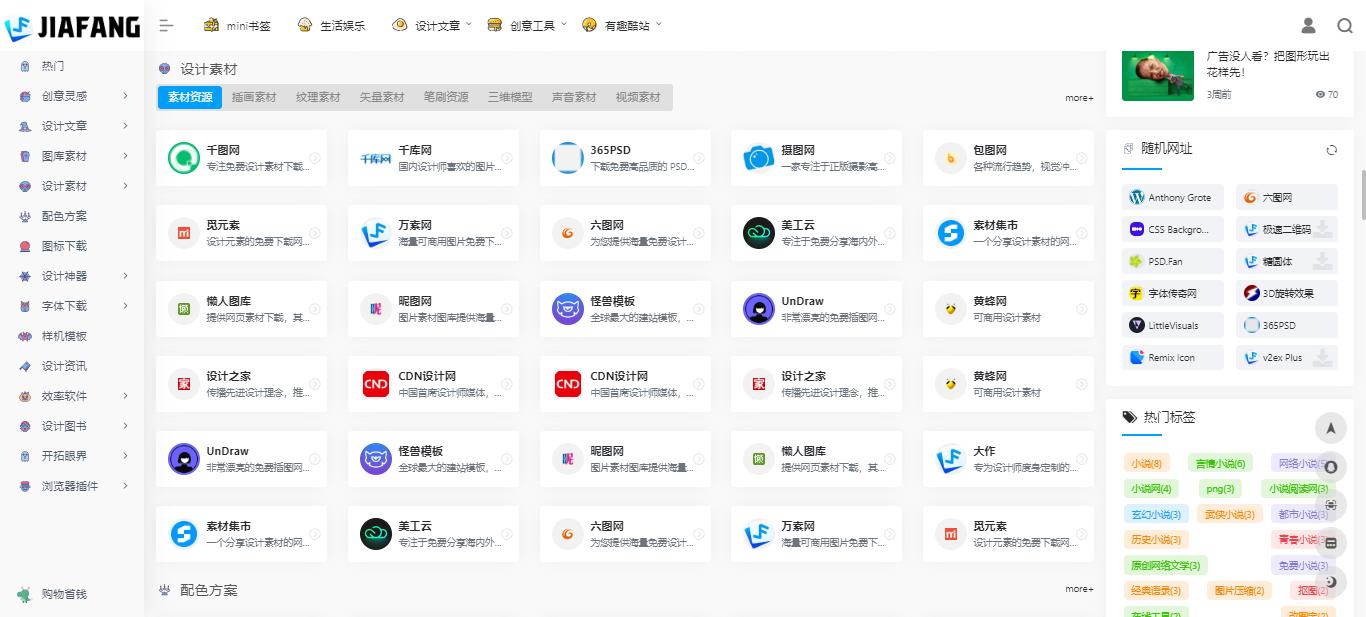This screenshot has width=1366, height=617.
Task: Click the download icon beside 极速二维码
Action: coord(1323,229)
